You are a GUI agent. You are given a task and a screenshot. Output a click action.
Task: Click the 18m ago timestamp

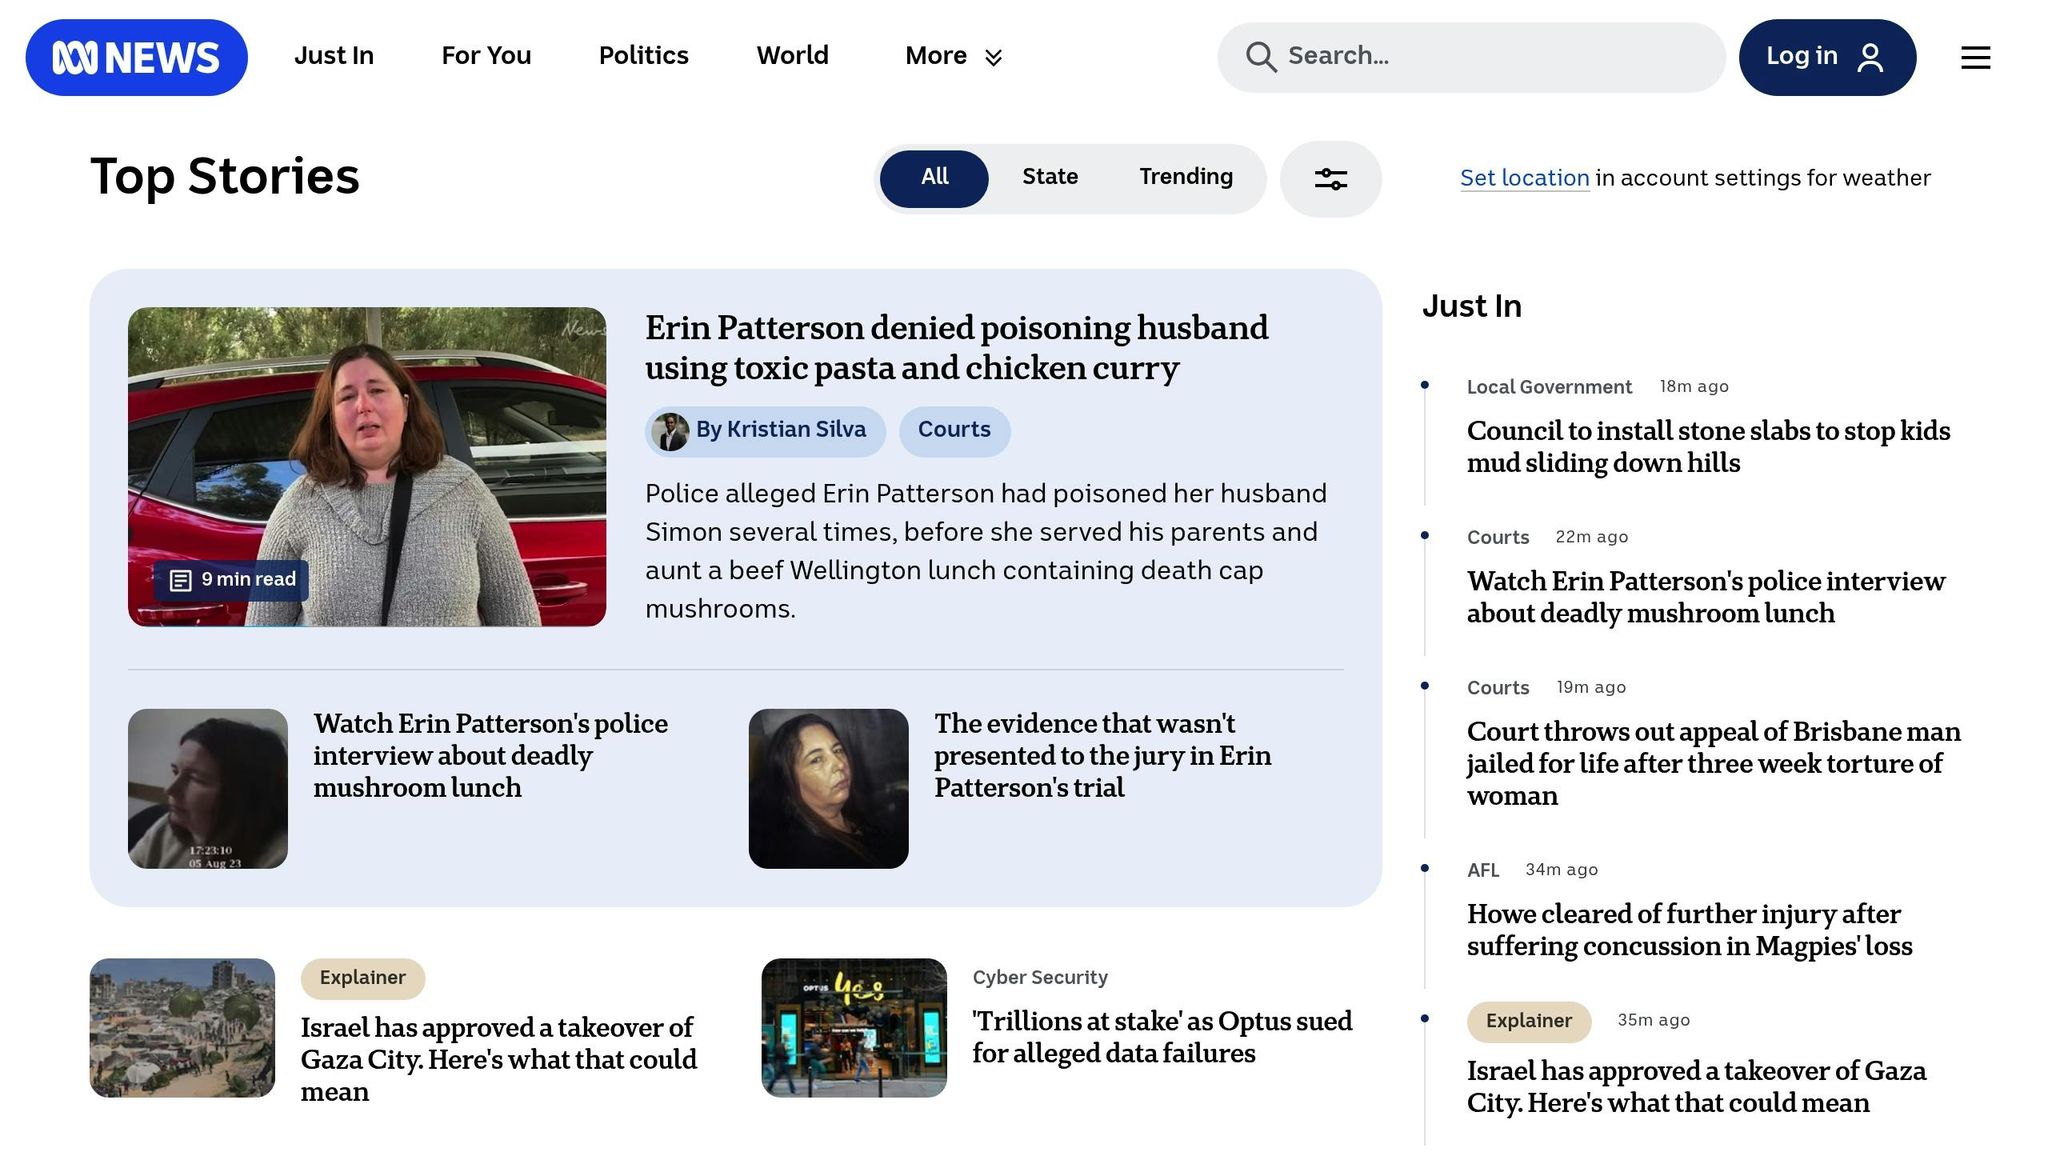pyautogui.click(x=1694, y=387)
